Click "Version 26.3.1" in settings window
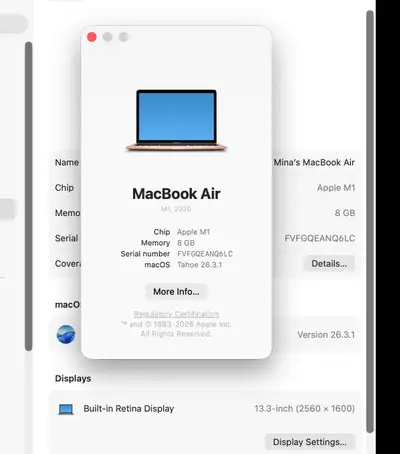The image size is (400, 454). coord(326,335)
